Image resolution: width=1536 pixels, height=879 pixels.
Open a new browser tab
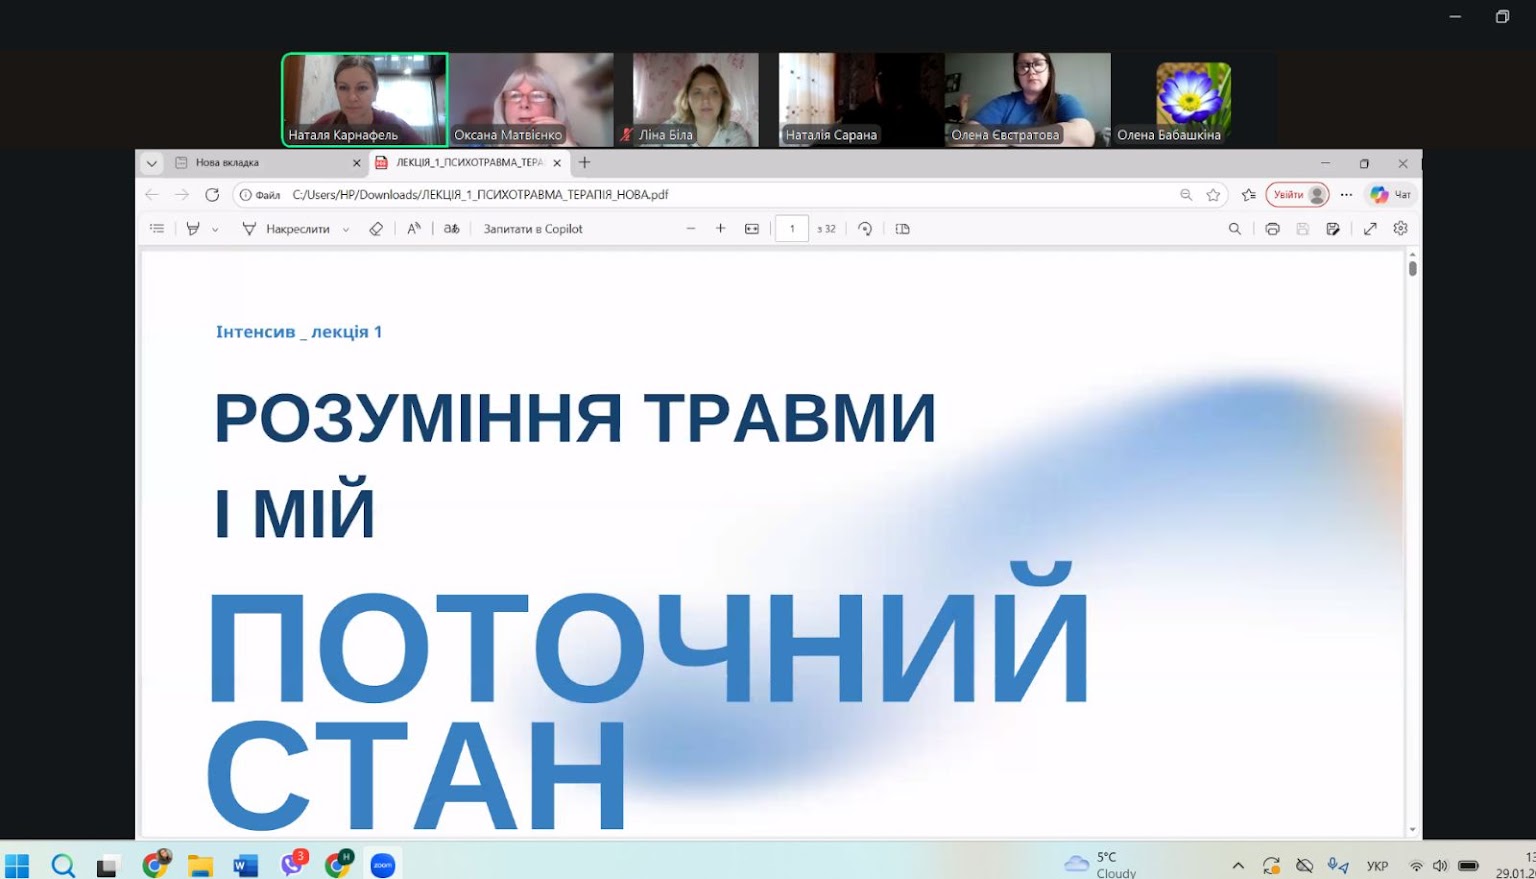(585, 163)
